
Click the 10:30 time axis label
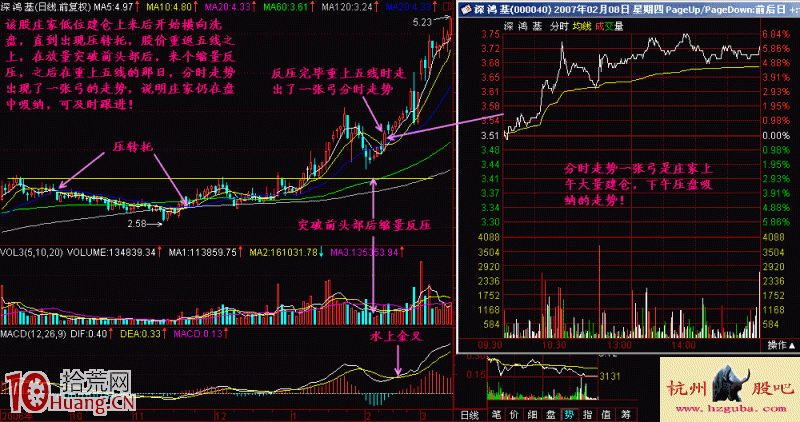[x=554, y=345]
